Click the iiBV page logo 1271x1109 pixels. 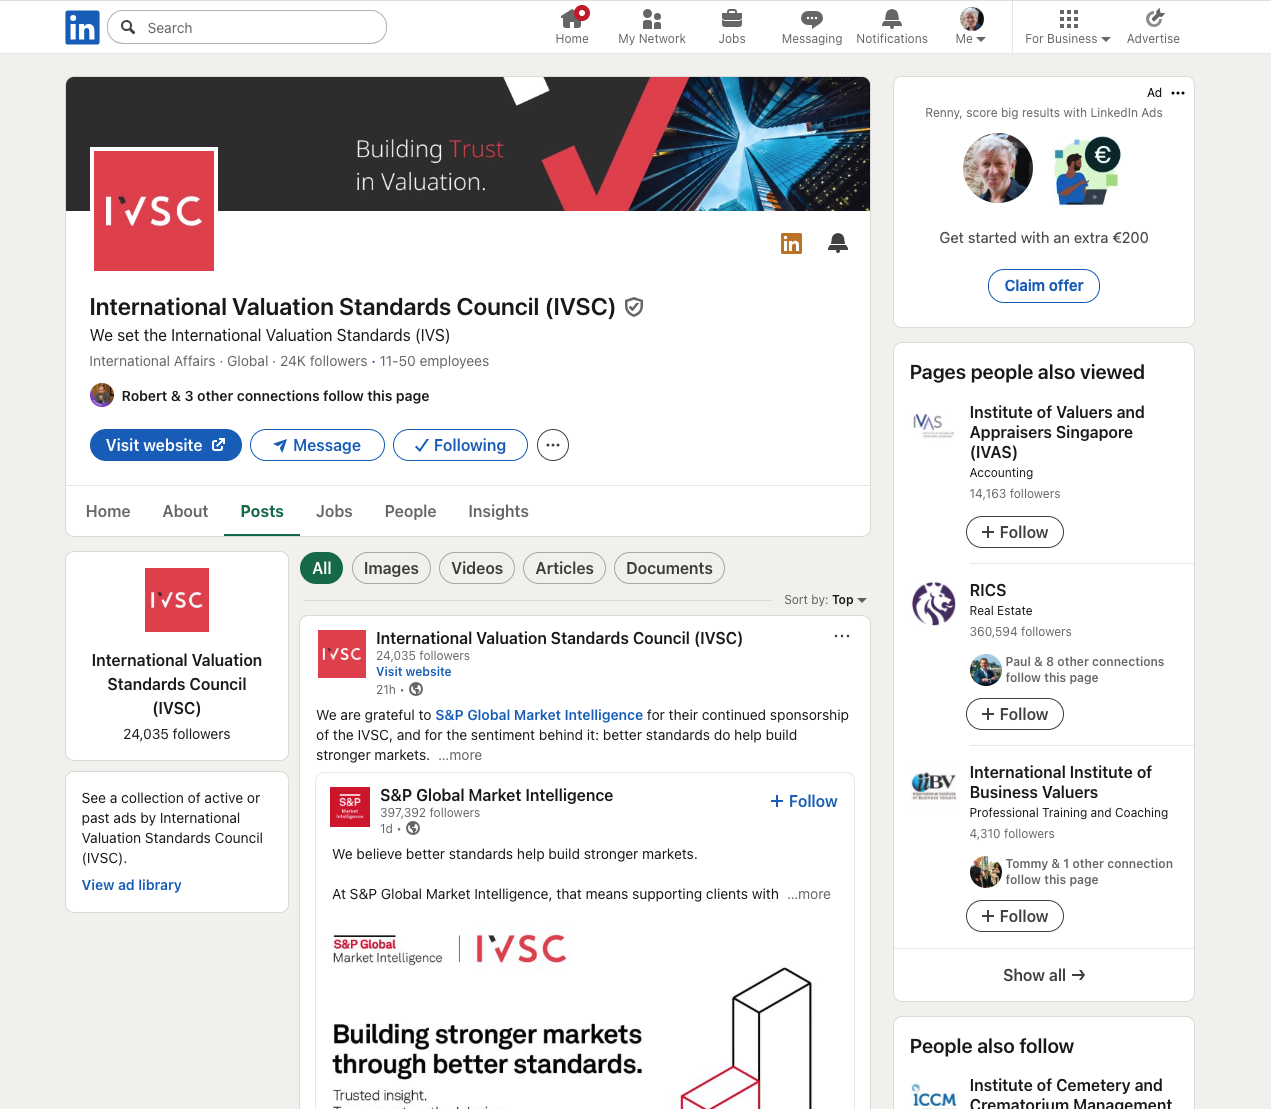pos(934,786)
